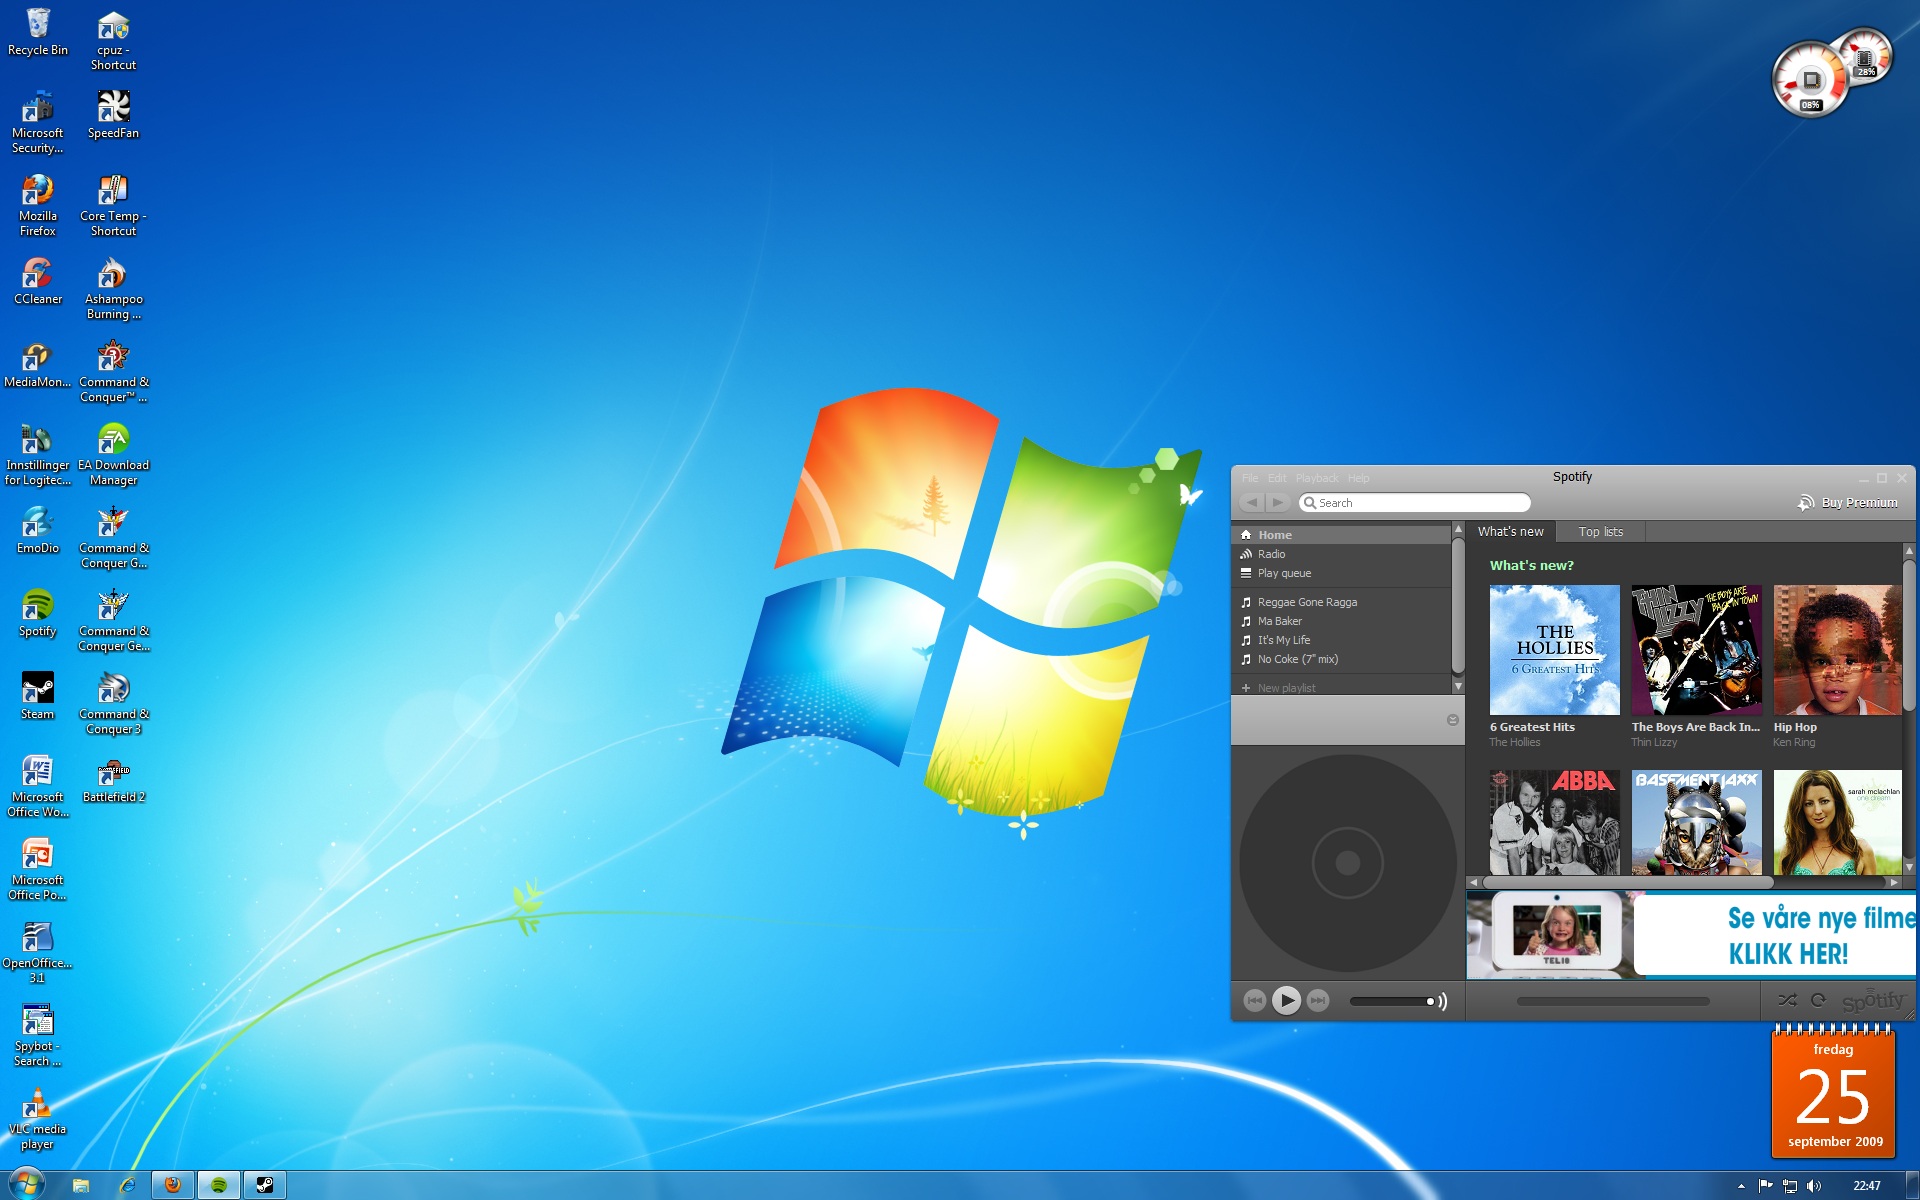Collapse the album art panel arrow

point(1452,720)
